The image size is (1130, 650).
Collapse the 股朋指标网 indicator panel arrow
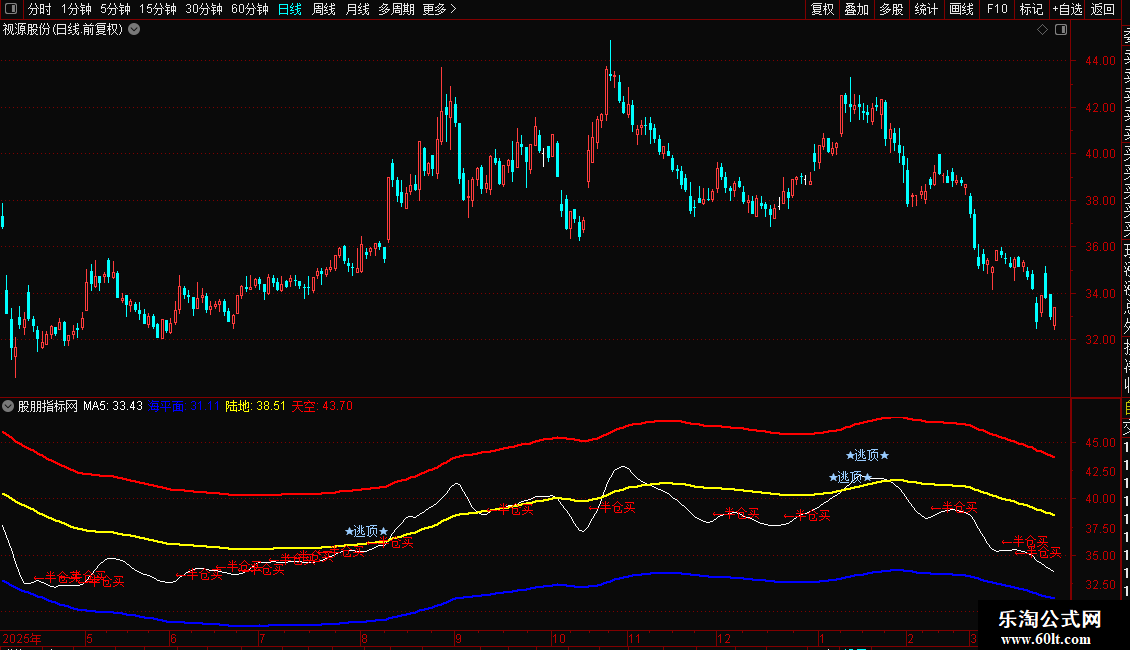8,406
